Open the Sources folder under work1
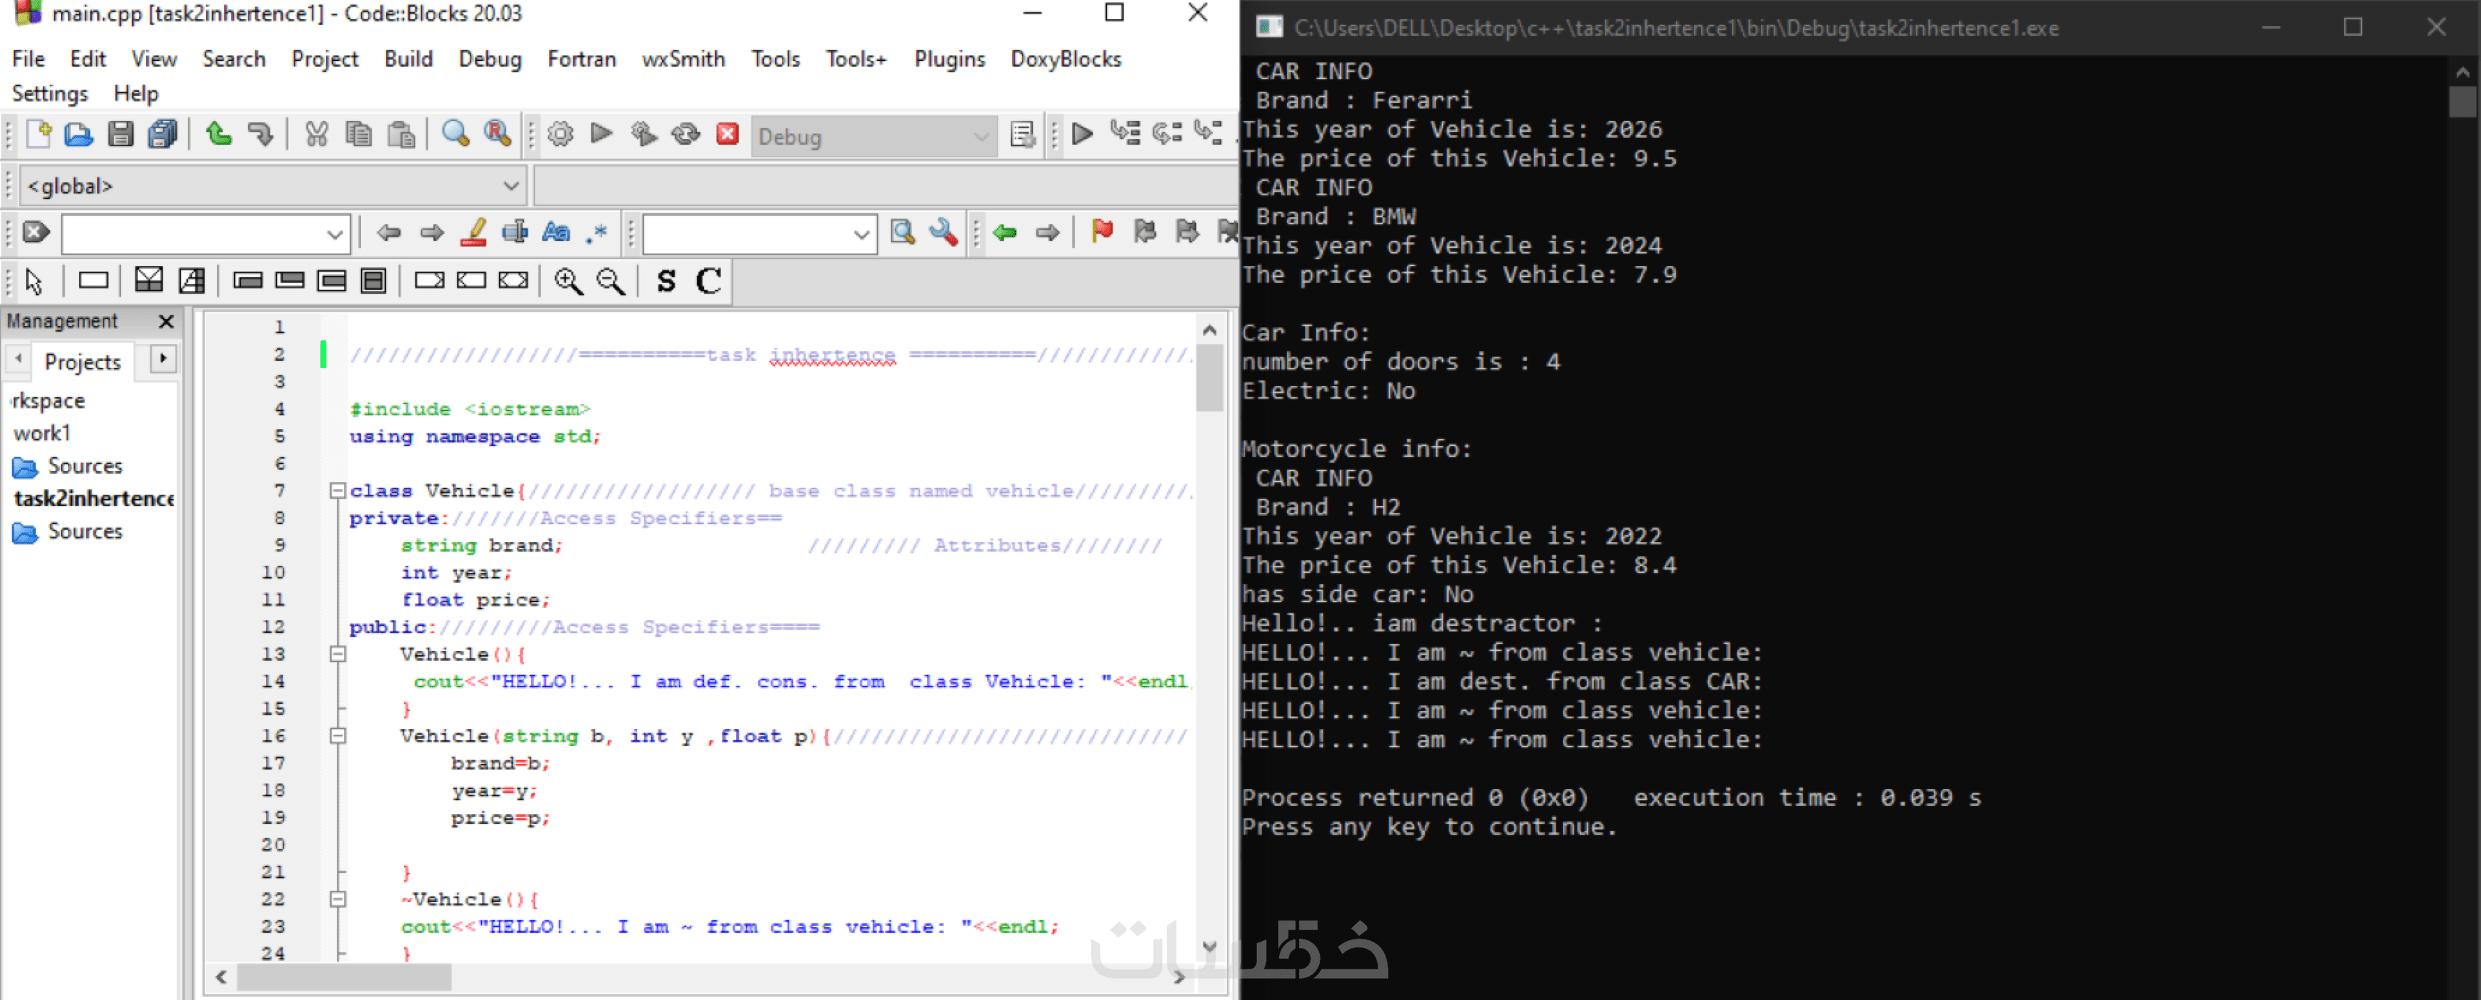This screenshot has width=2481, height=1000. [x=68, y=466]
